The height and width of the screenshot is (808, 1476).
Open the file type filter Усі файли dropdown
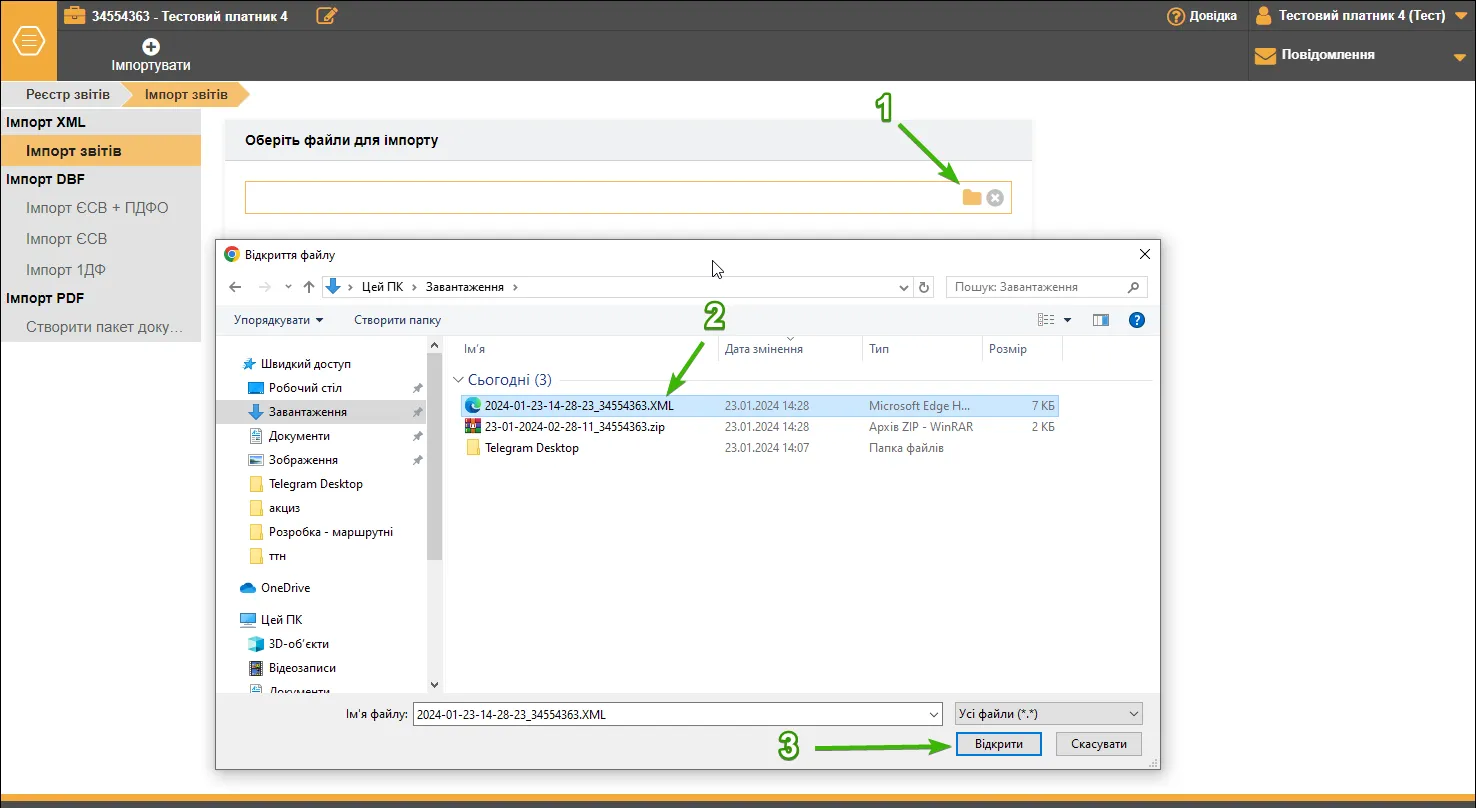1049,714
